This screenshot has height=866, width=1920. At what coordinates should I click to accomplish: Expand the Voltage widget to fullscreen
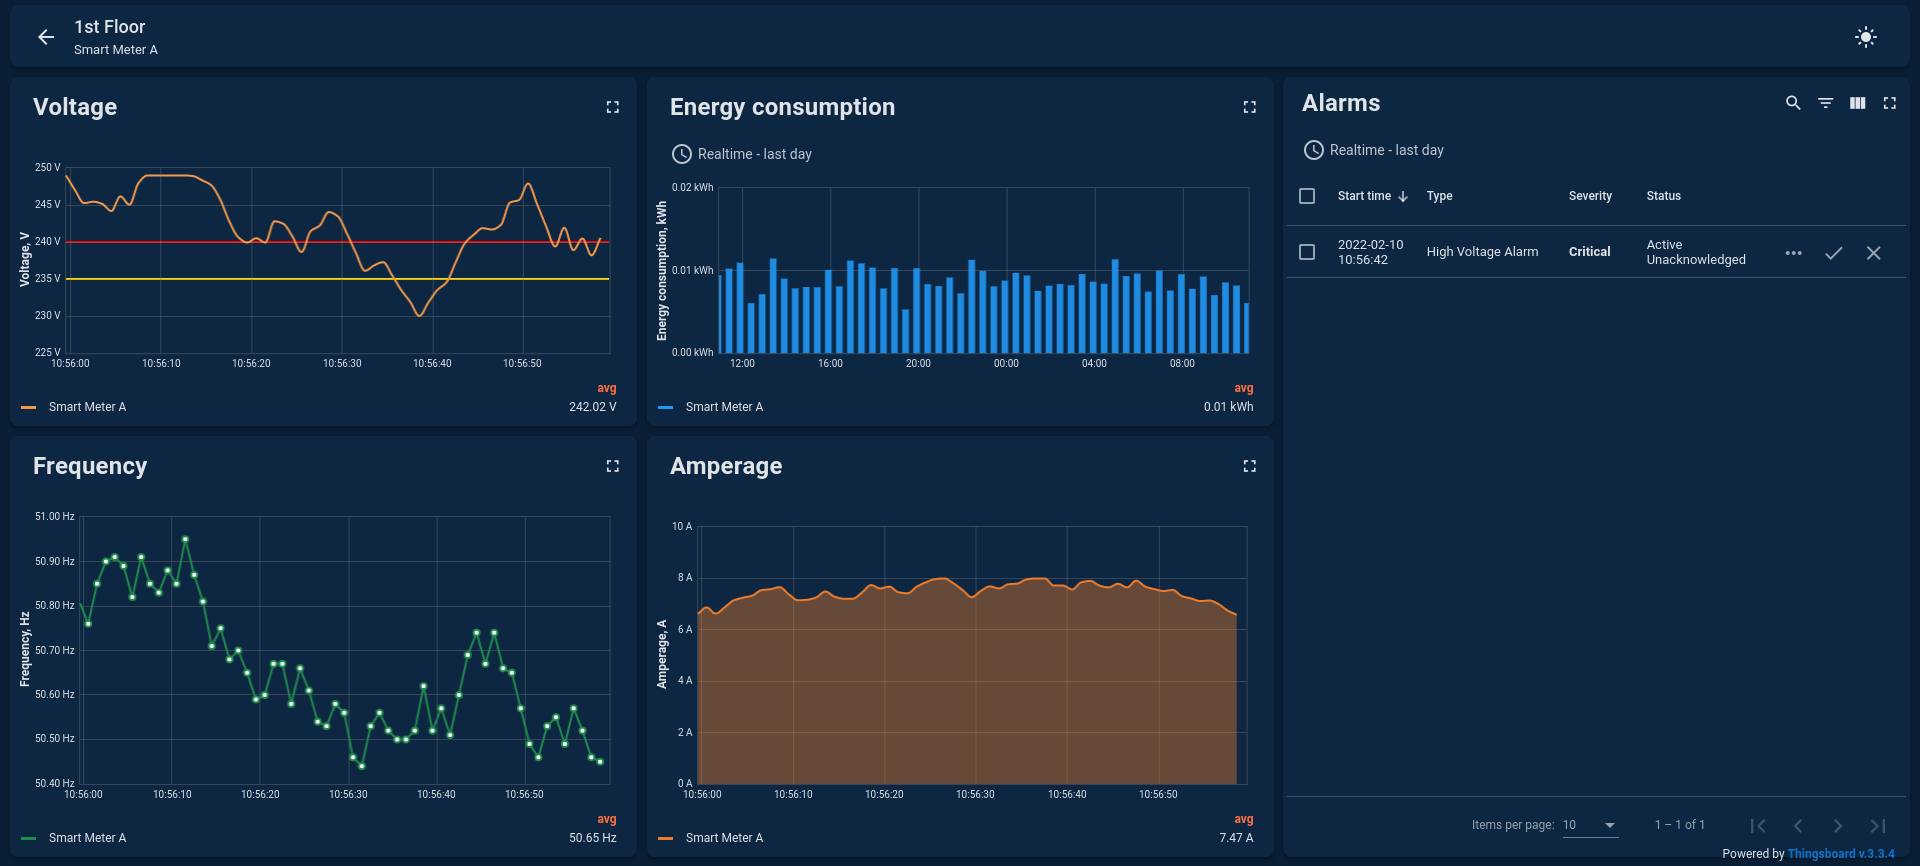613,107
